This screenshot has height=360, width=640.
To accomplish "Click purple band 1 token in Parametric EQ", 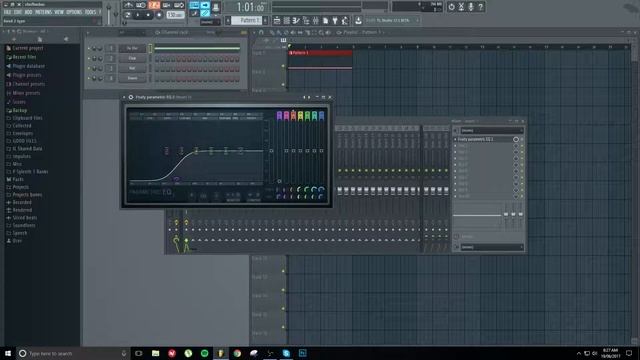I will tap(279, 116).
